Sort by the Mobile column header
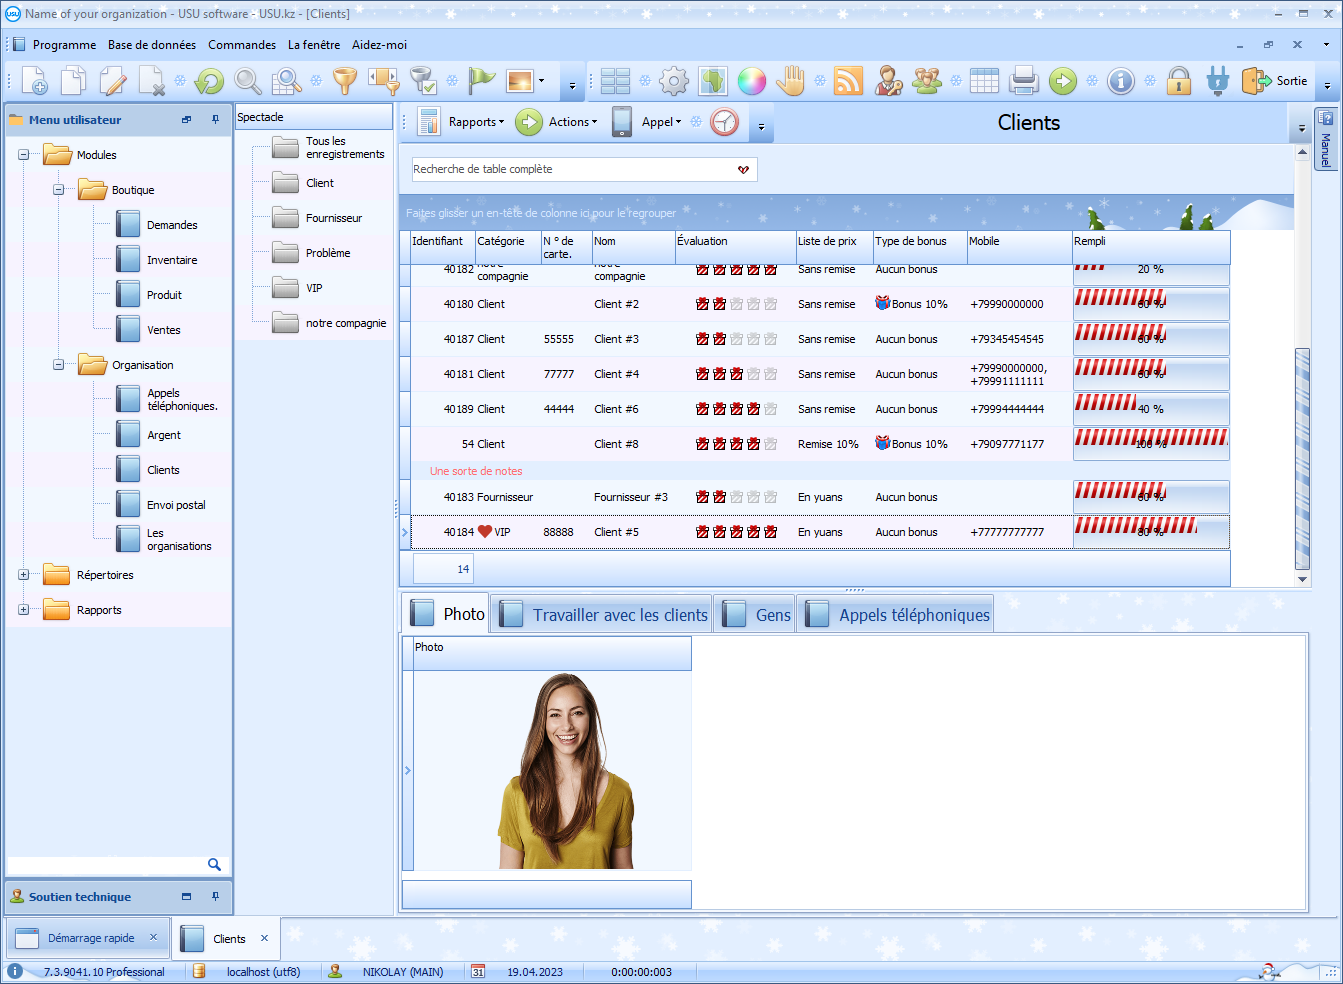 coord(1018,247)
